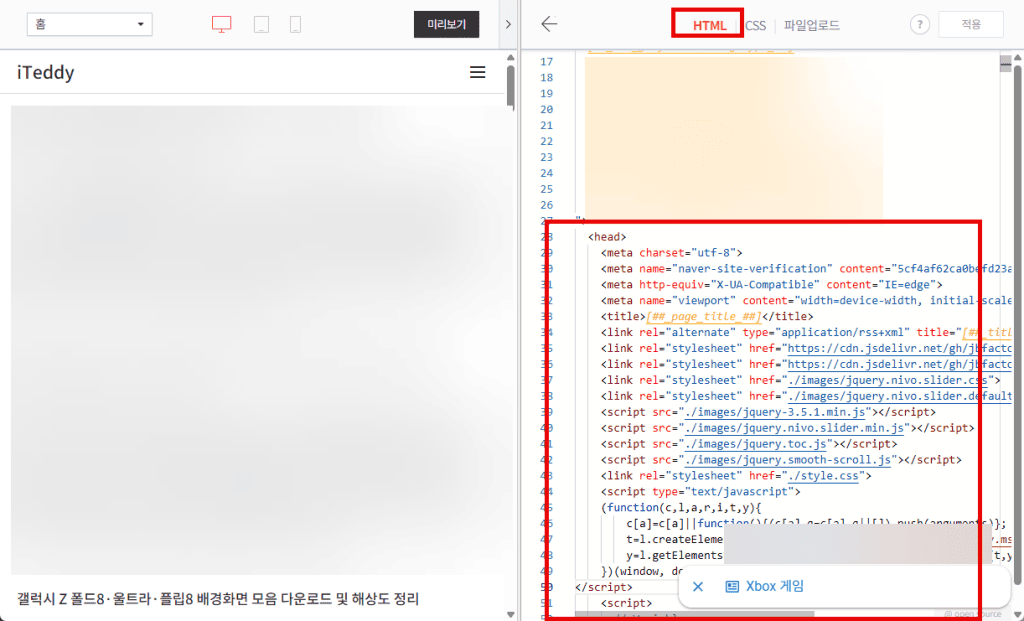The image size is (1024, 621).
Task: Click the viewport meta line
Action: (807, 300)
